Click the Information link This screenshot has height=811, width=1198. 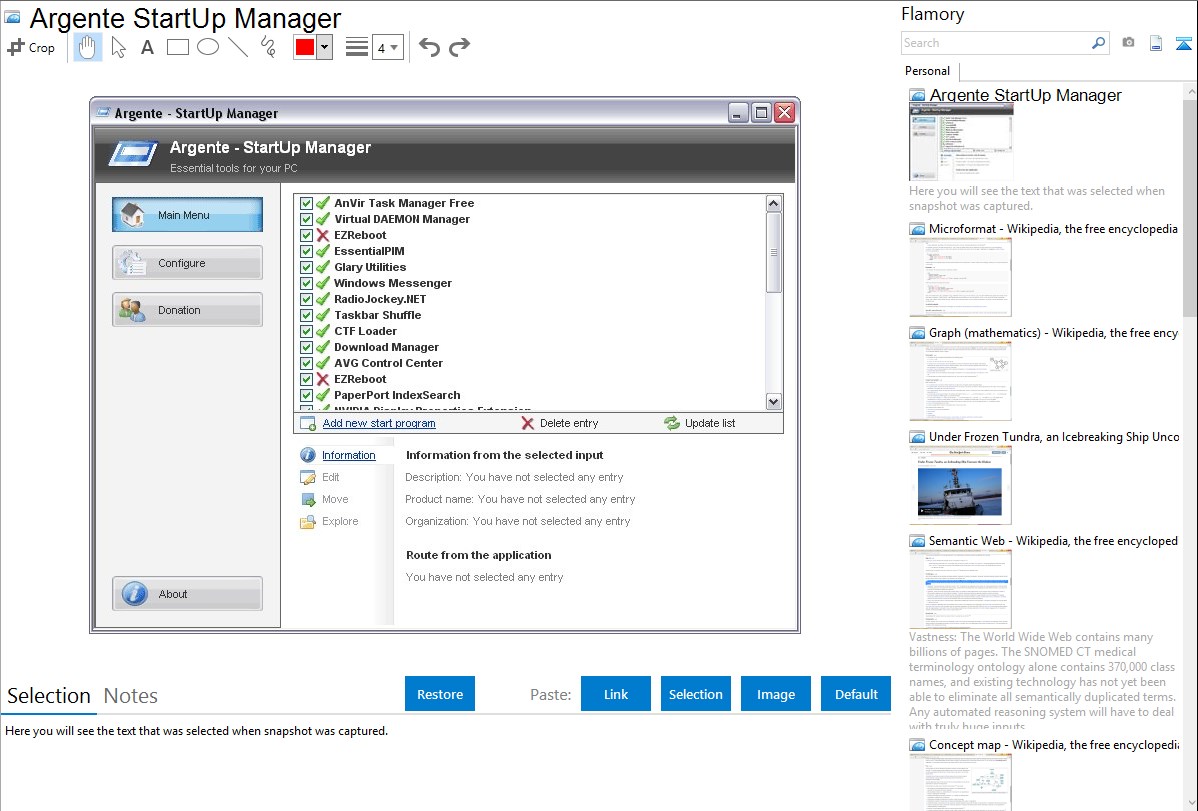tap(348, 455)
